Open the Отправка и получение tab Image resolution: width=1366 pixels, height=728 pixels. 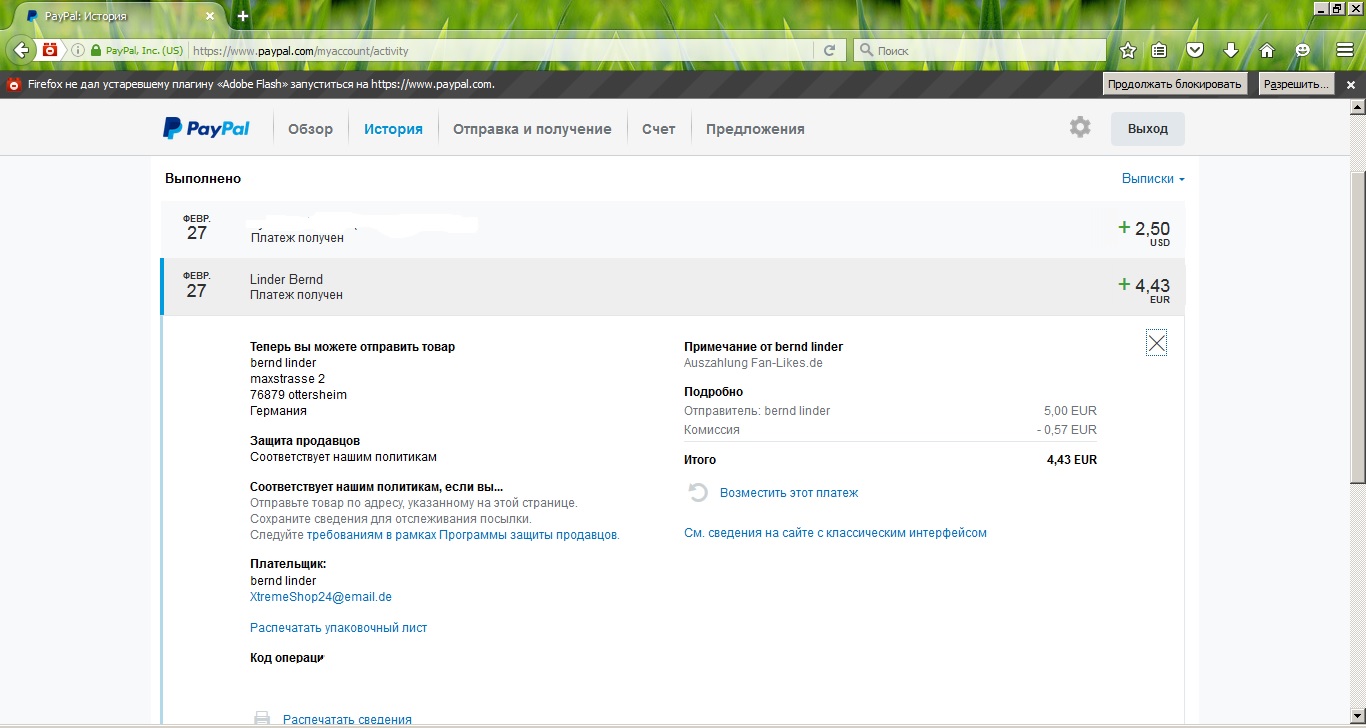[532, 129]
